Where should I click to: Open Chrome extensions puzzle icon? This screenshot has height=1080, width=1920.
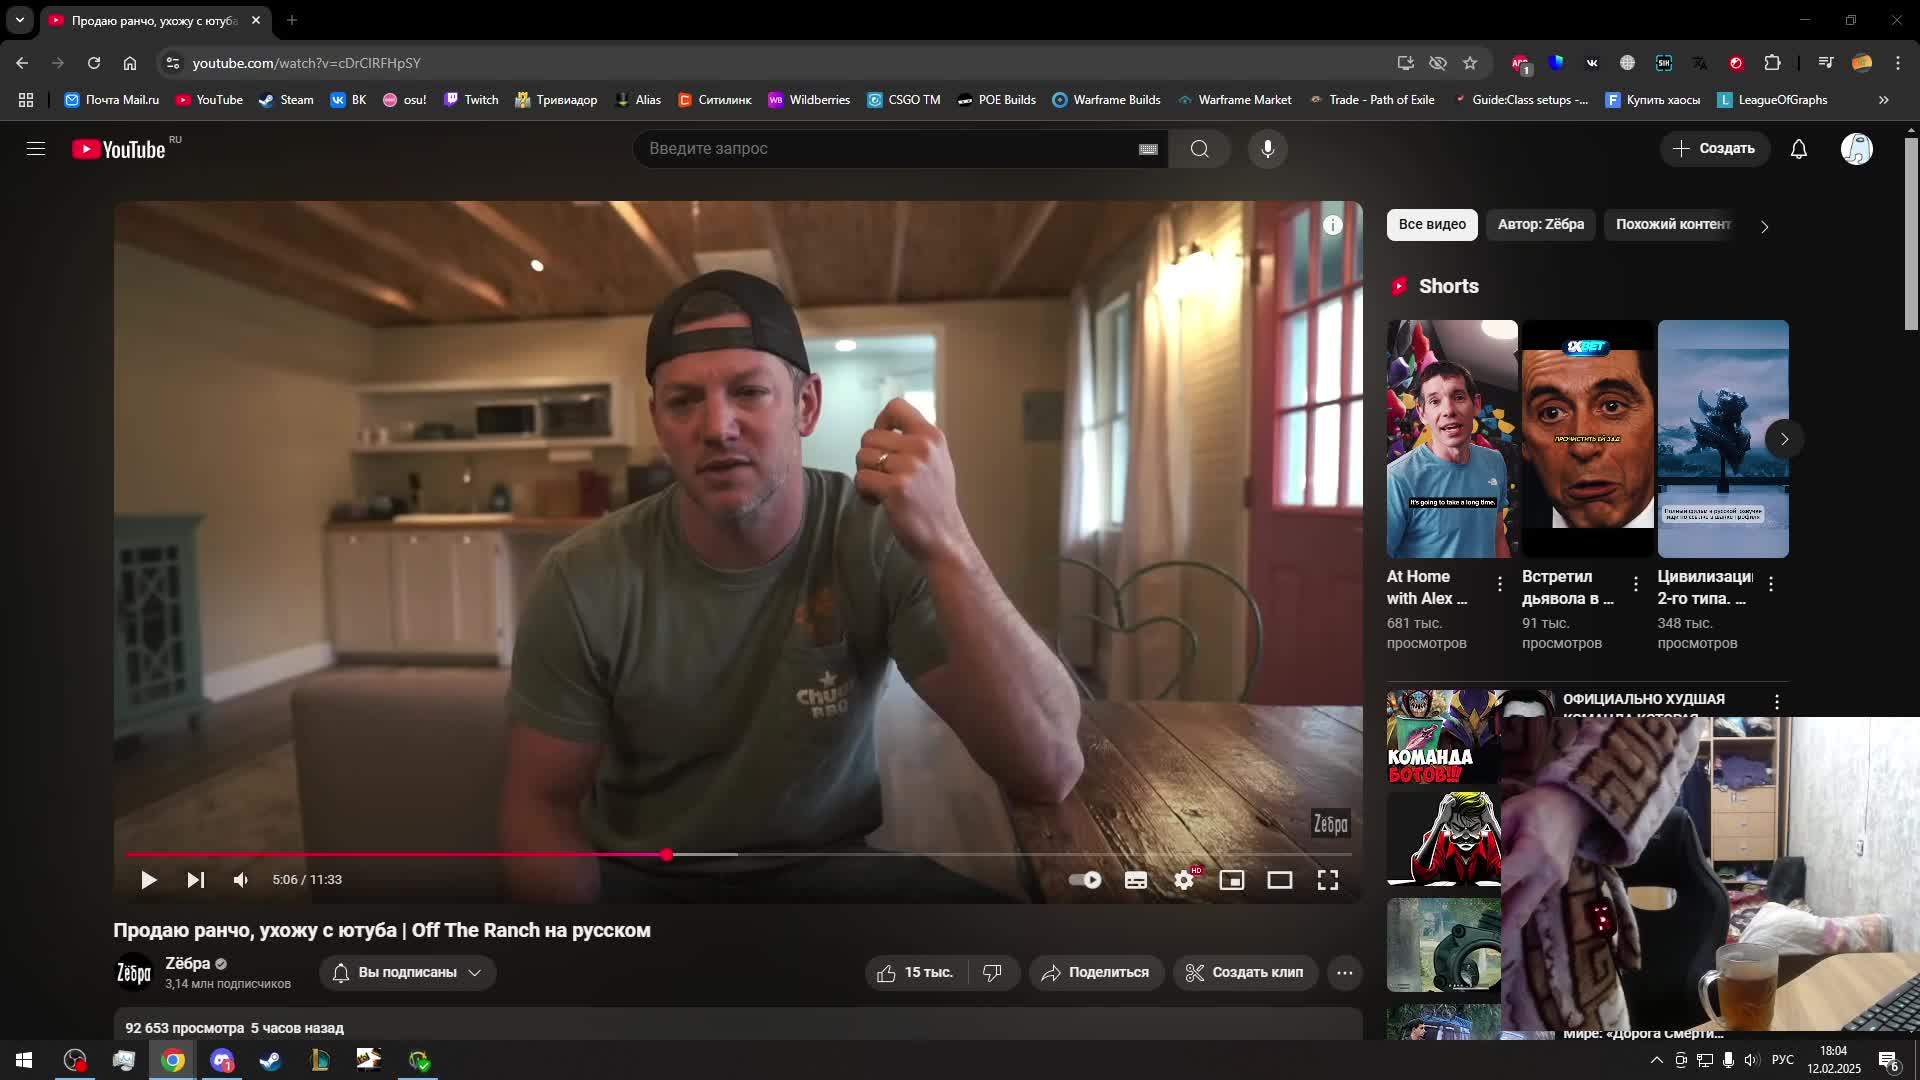pyautogui.click(x=1772, y=63)
